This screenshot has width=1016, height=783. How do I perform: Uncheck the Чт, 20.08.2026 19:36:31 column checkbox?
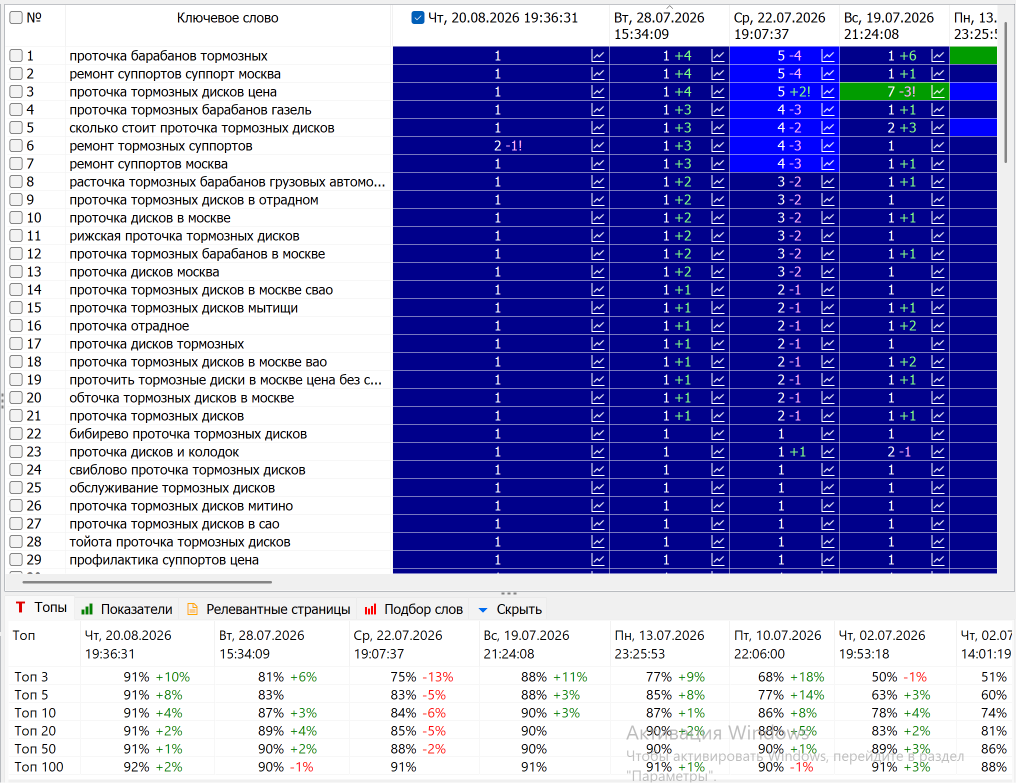click(x=418, y=18)
